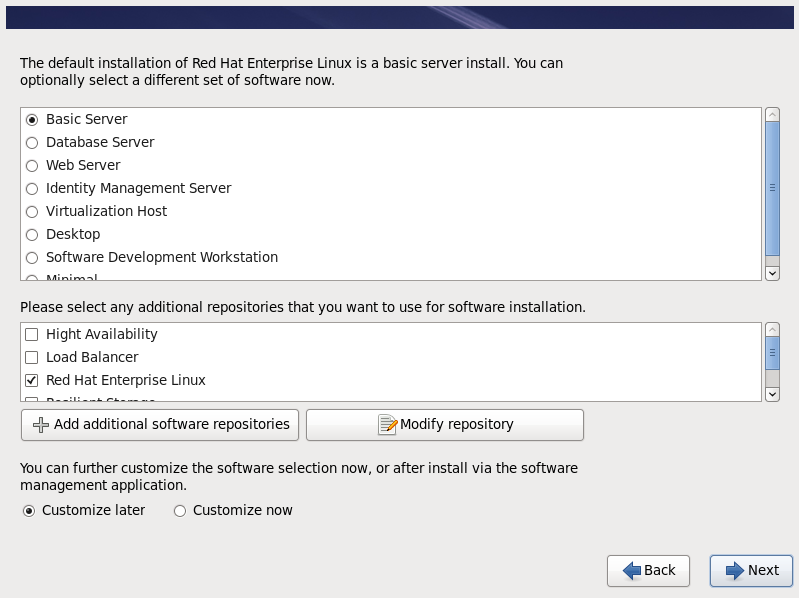This screenshot has width=799, height=598.
Task: Select the Desktop installation option
Action: tap(32, 234)
